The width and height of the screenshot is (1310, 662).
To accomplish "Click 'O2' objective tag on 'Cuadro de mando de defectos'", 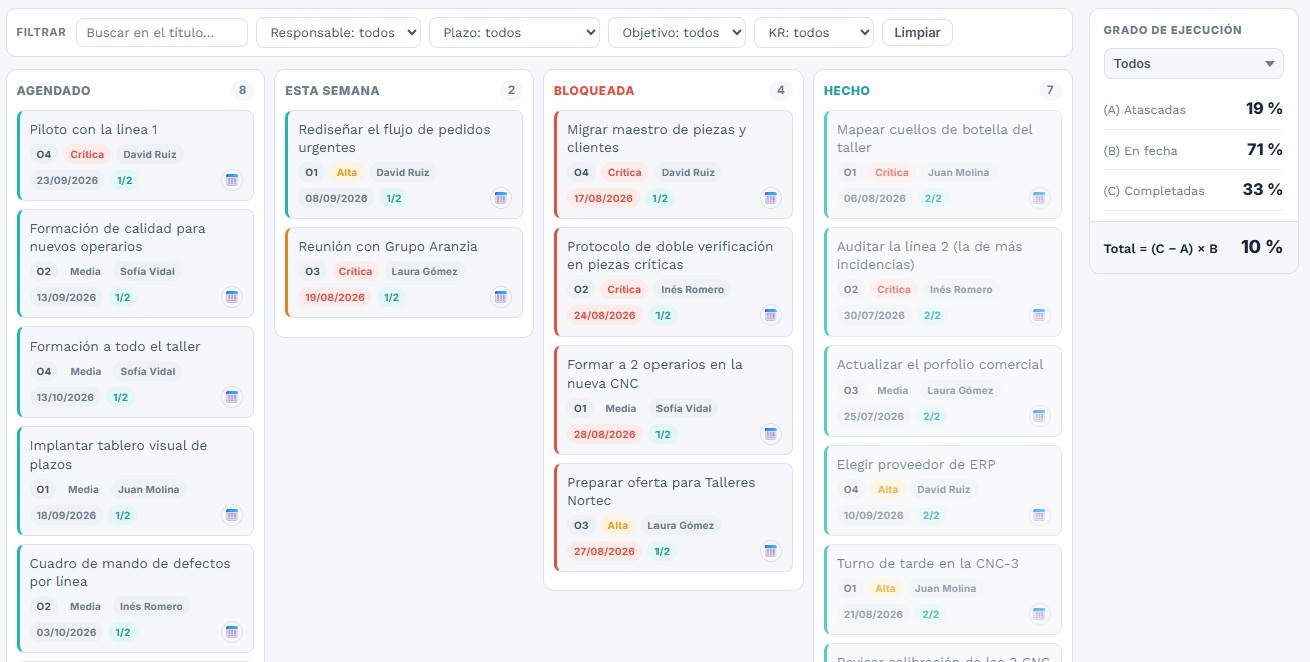I will click(x=43, y=606).
